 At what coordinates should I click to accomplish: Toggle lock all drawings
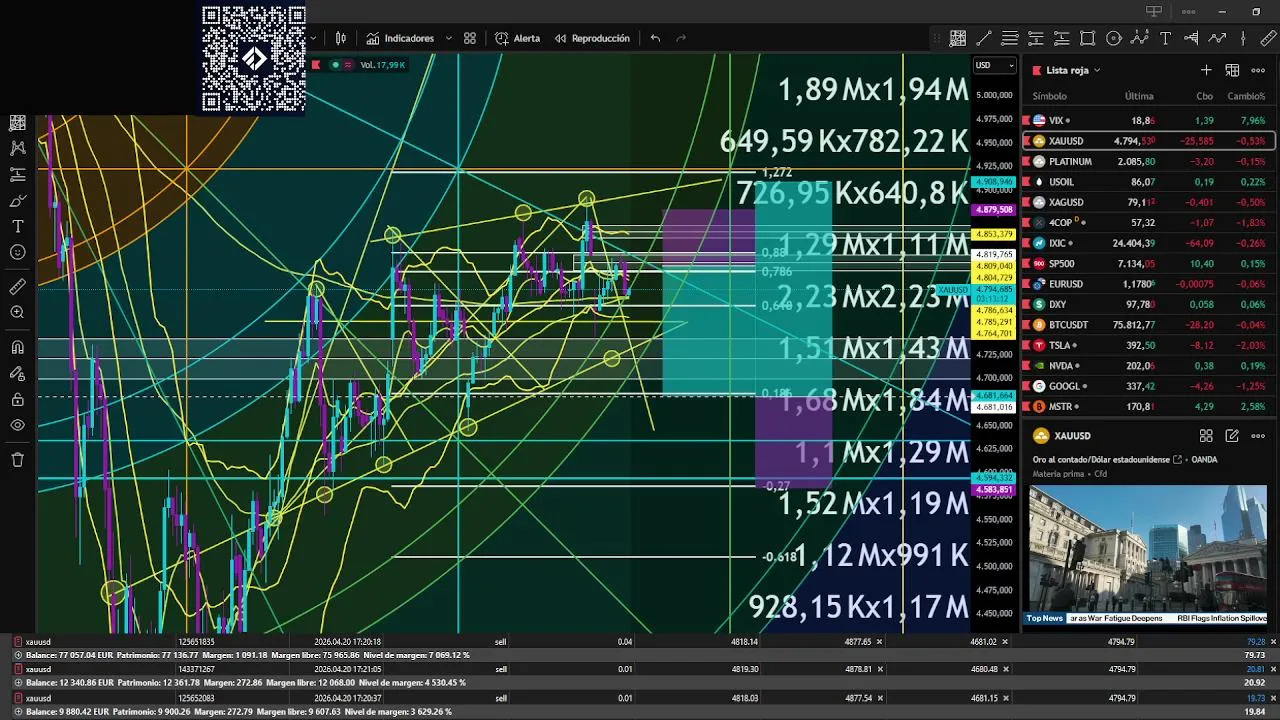coord(17,400)
